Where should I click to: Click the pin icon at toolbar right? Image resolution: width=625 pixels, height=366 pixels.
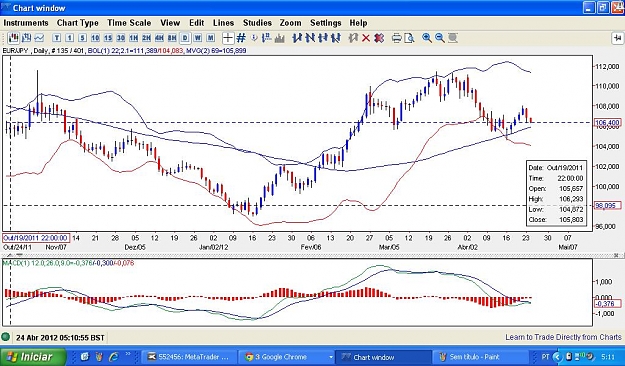pos(617,38)
